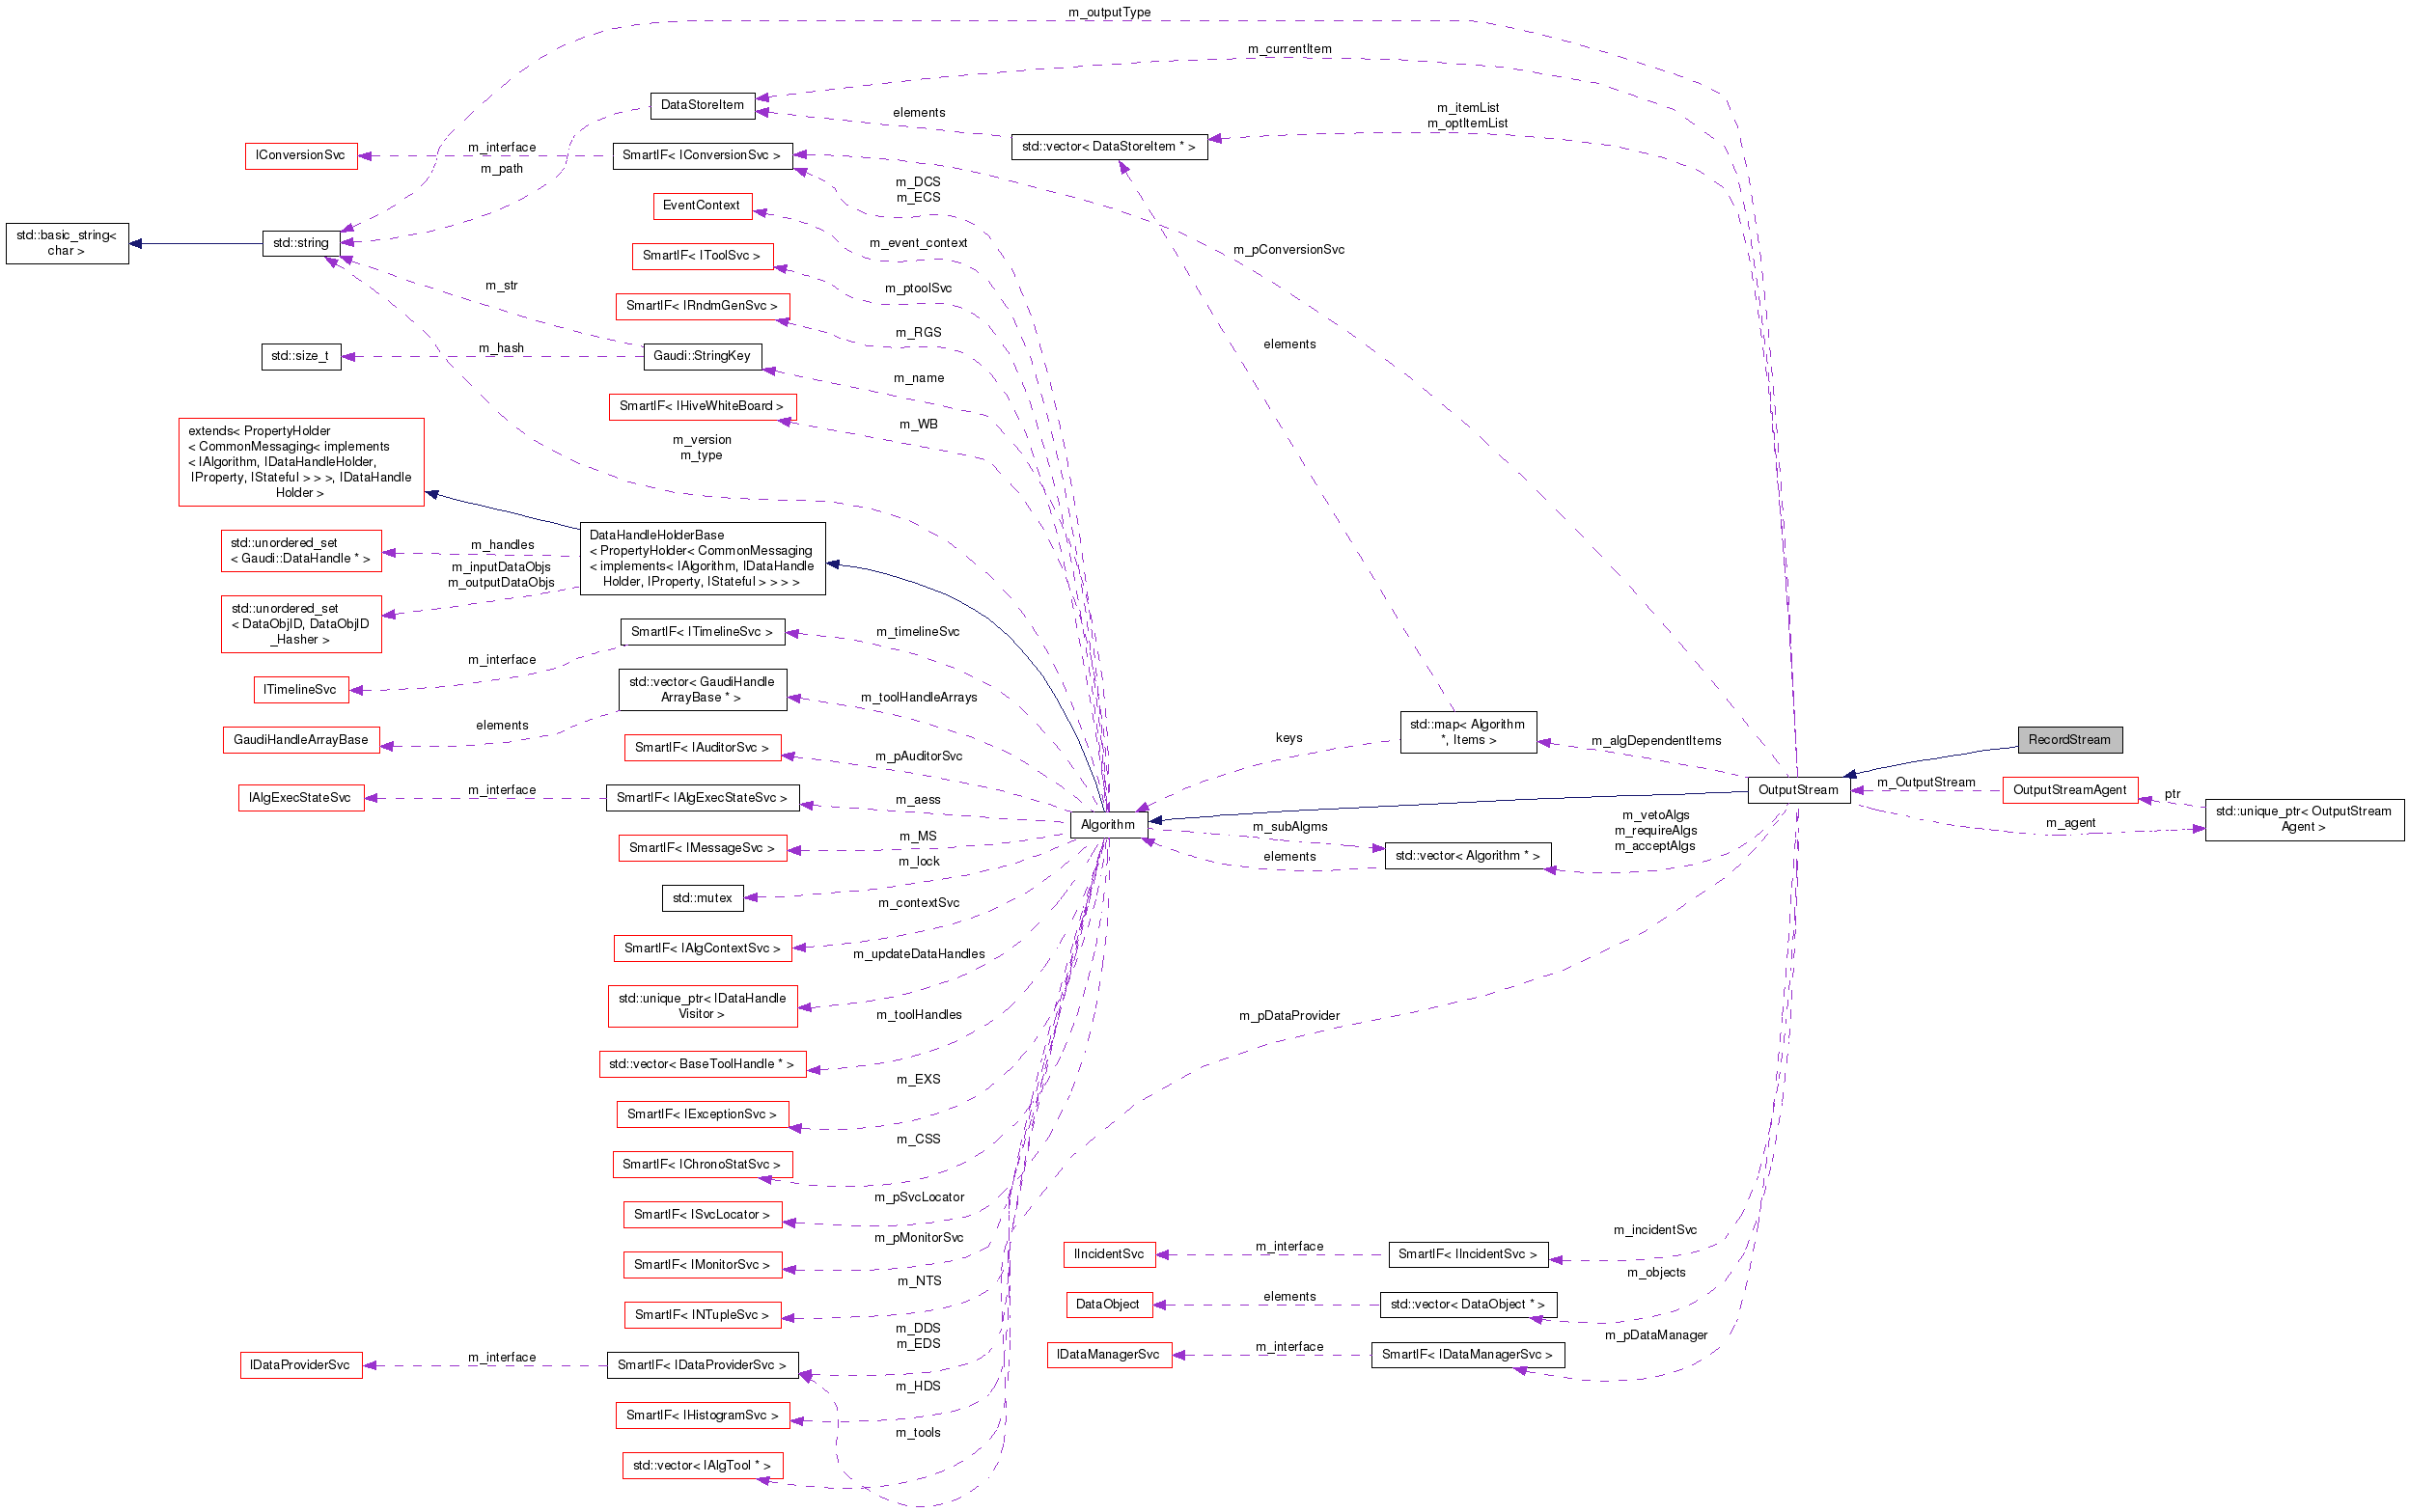Open the Gaudi::StringKey documentation link
This screenshot has width=2409, height=1512.
pos(702,356)
